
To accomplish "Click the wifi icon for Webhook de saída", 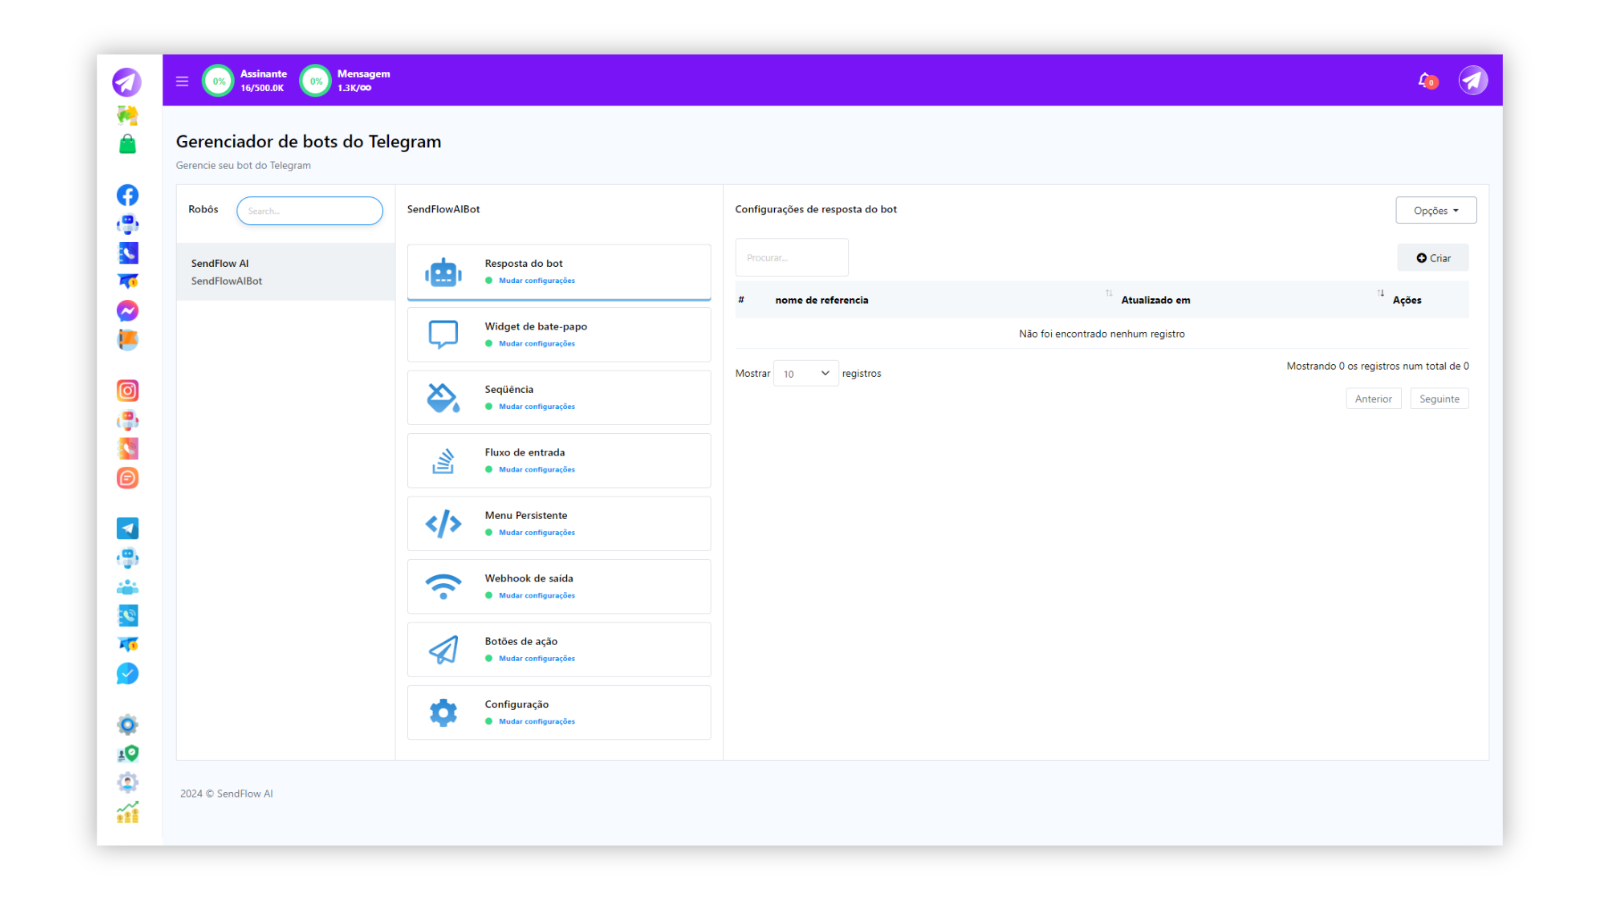I will click(443, 586).
